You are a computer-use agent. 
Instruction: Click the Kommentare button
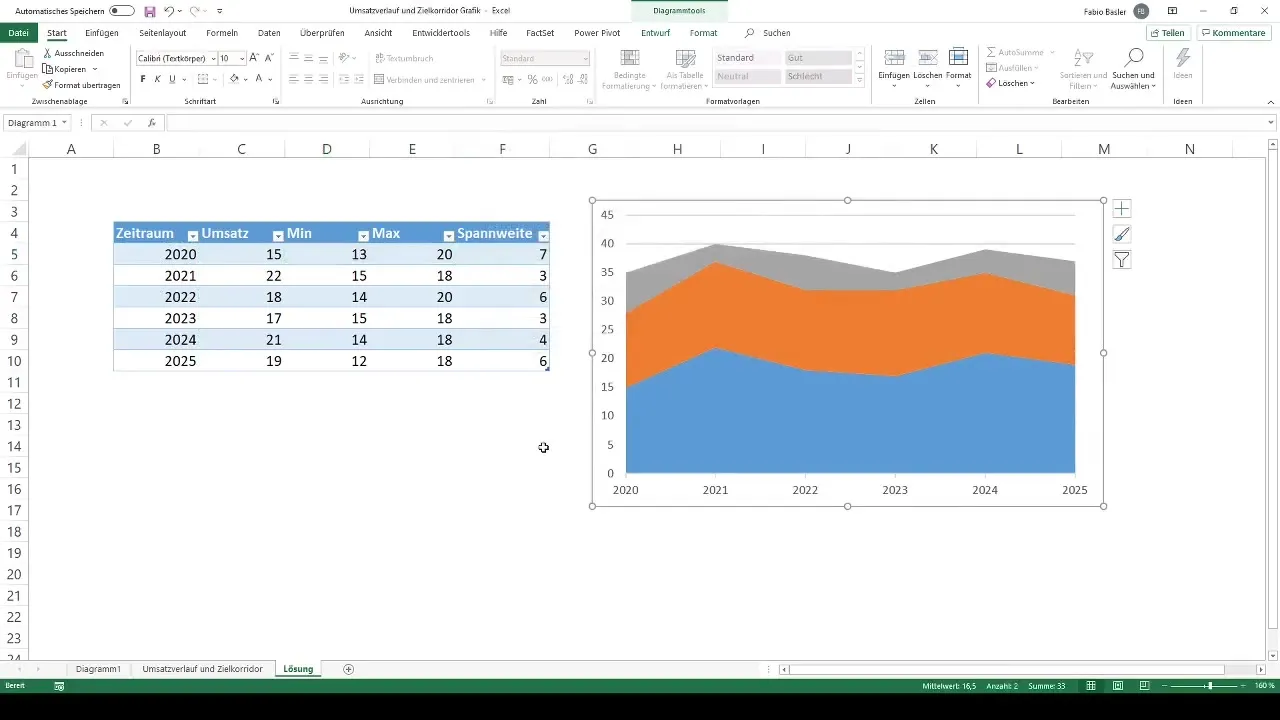[1233, 33]
